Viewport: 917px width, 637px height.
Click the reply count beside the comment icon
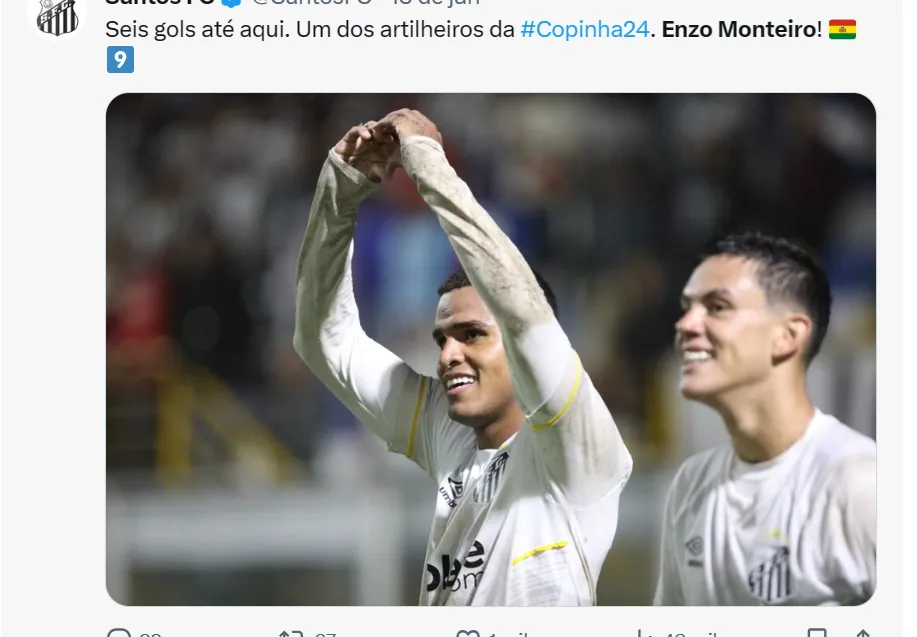150,635
